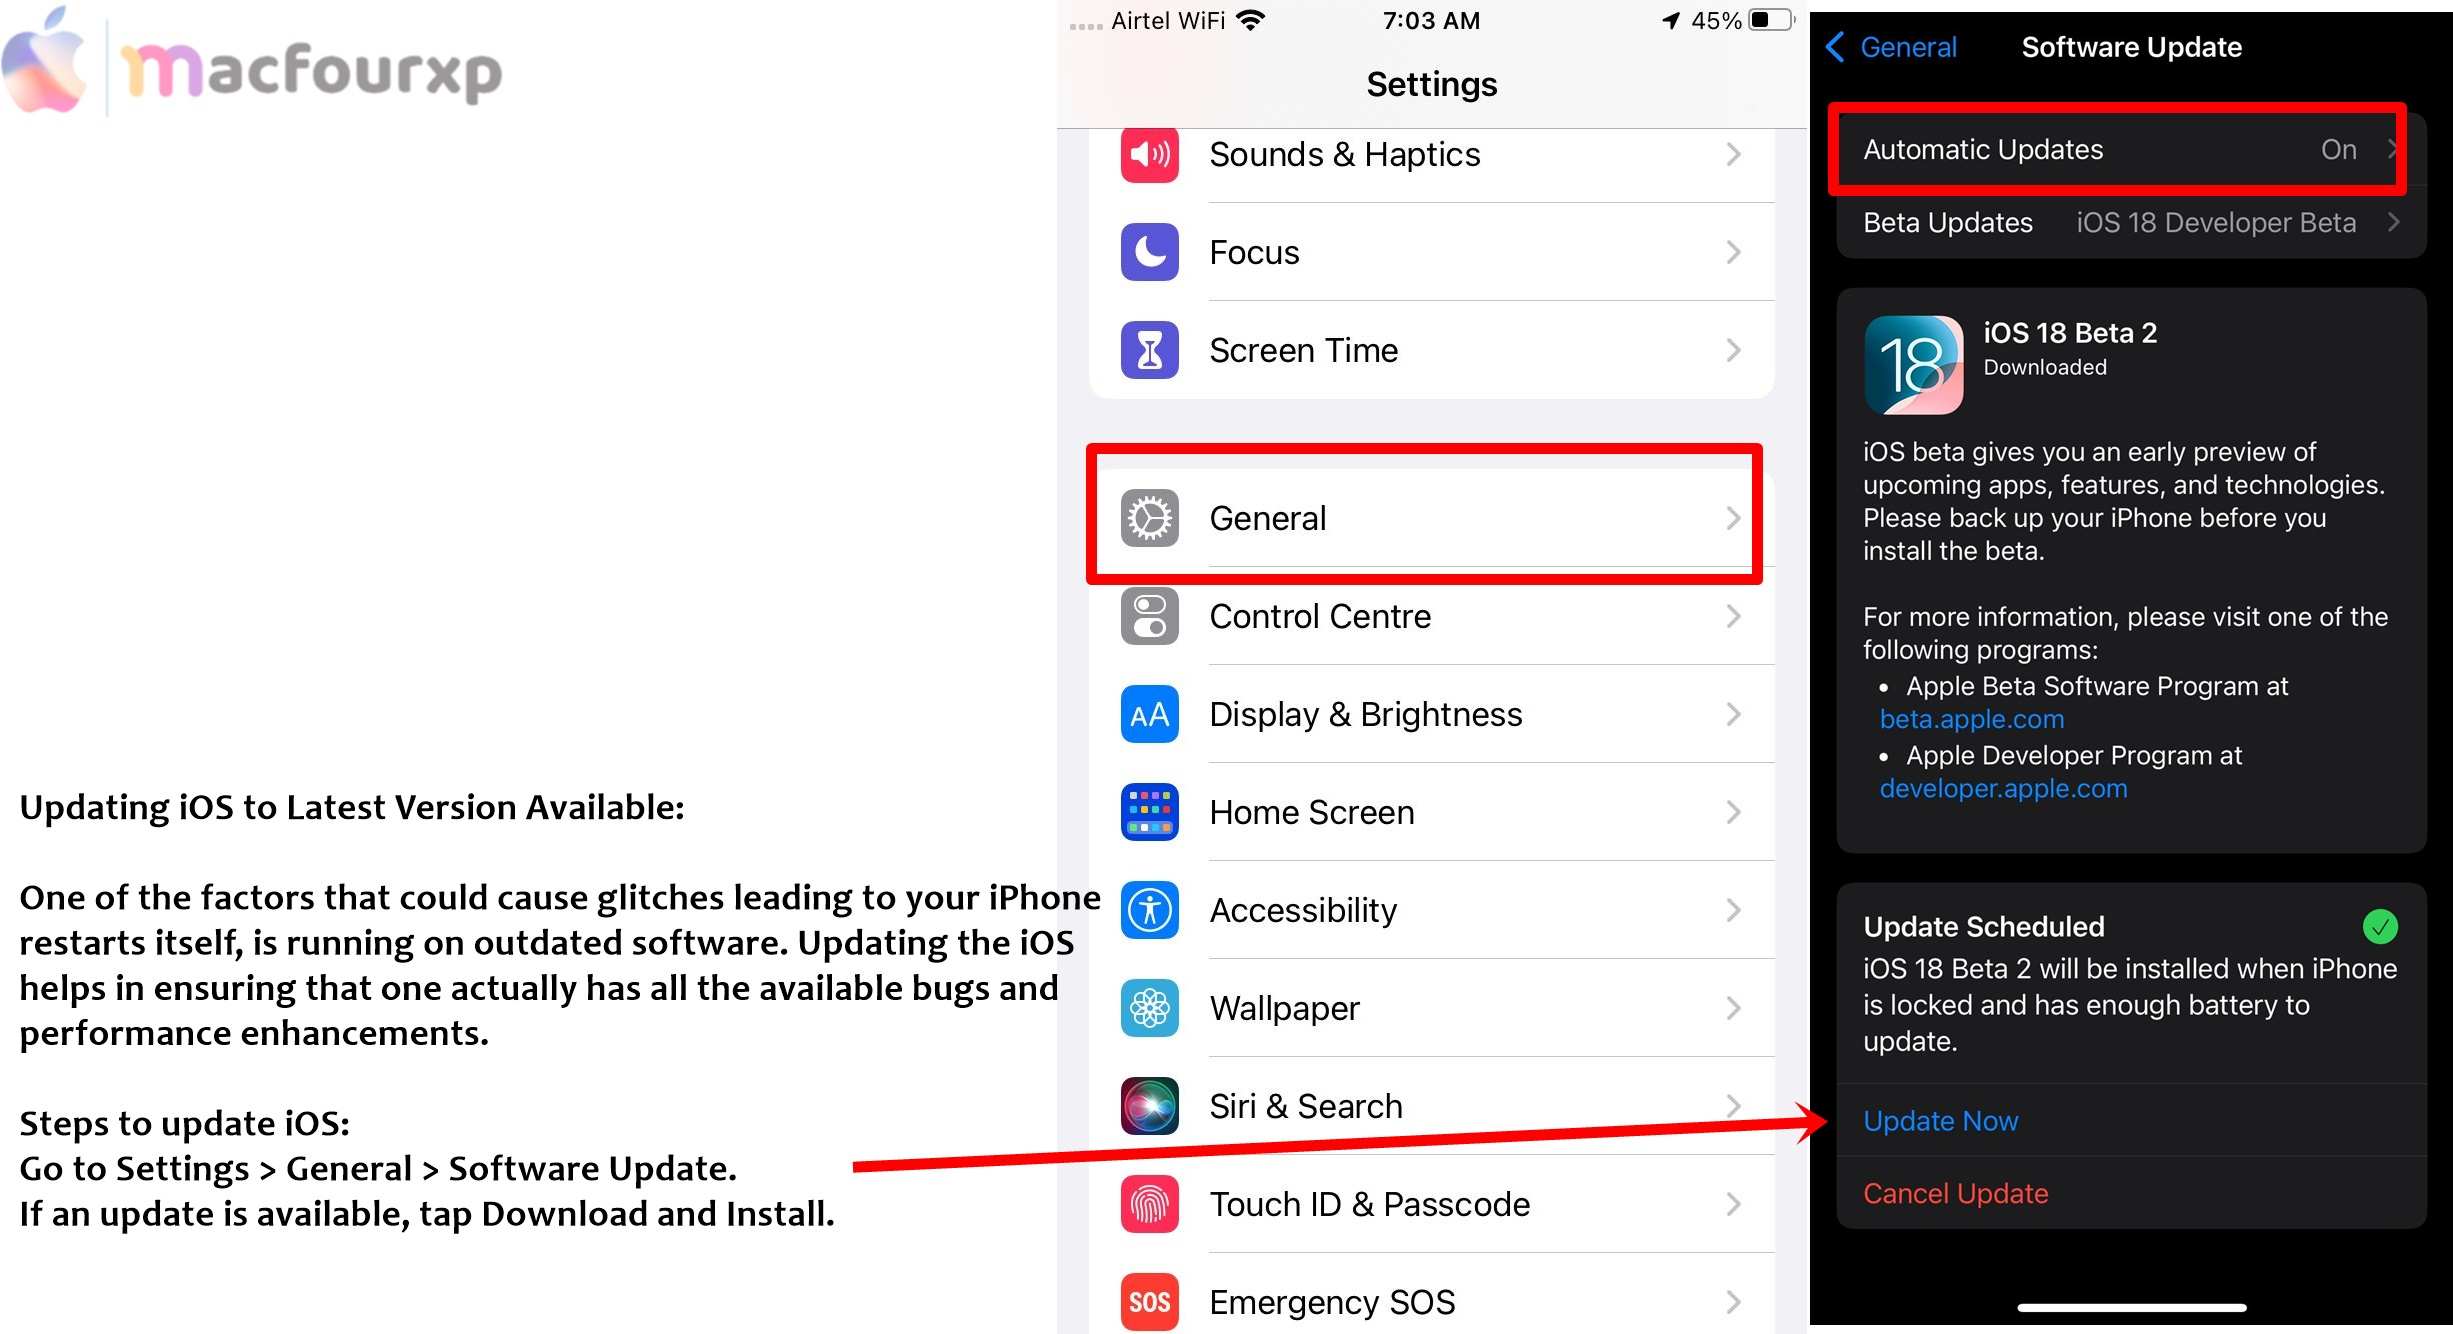Tap the Siri & Search icon

(1148, 1106)
